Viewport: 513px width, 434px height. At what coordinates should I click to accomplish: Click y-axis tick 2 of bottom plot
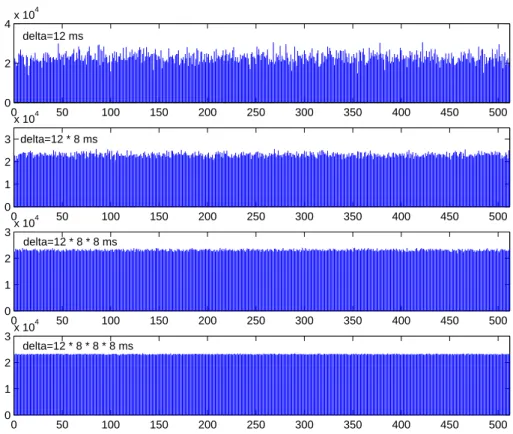(7, 363)
